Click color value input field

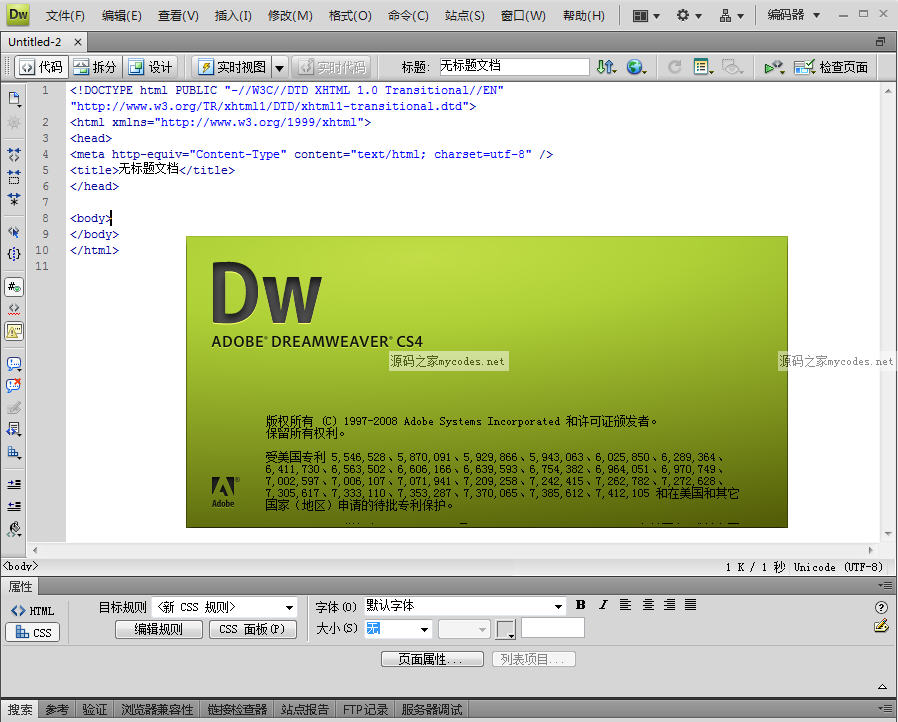point(553,628)
